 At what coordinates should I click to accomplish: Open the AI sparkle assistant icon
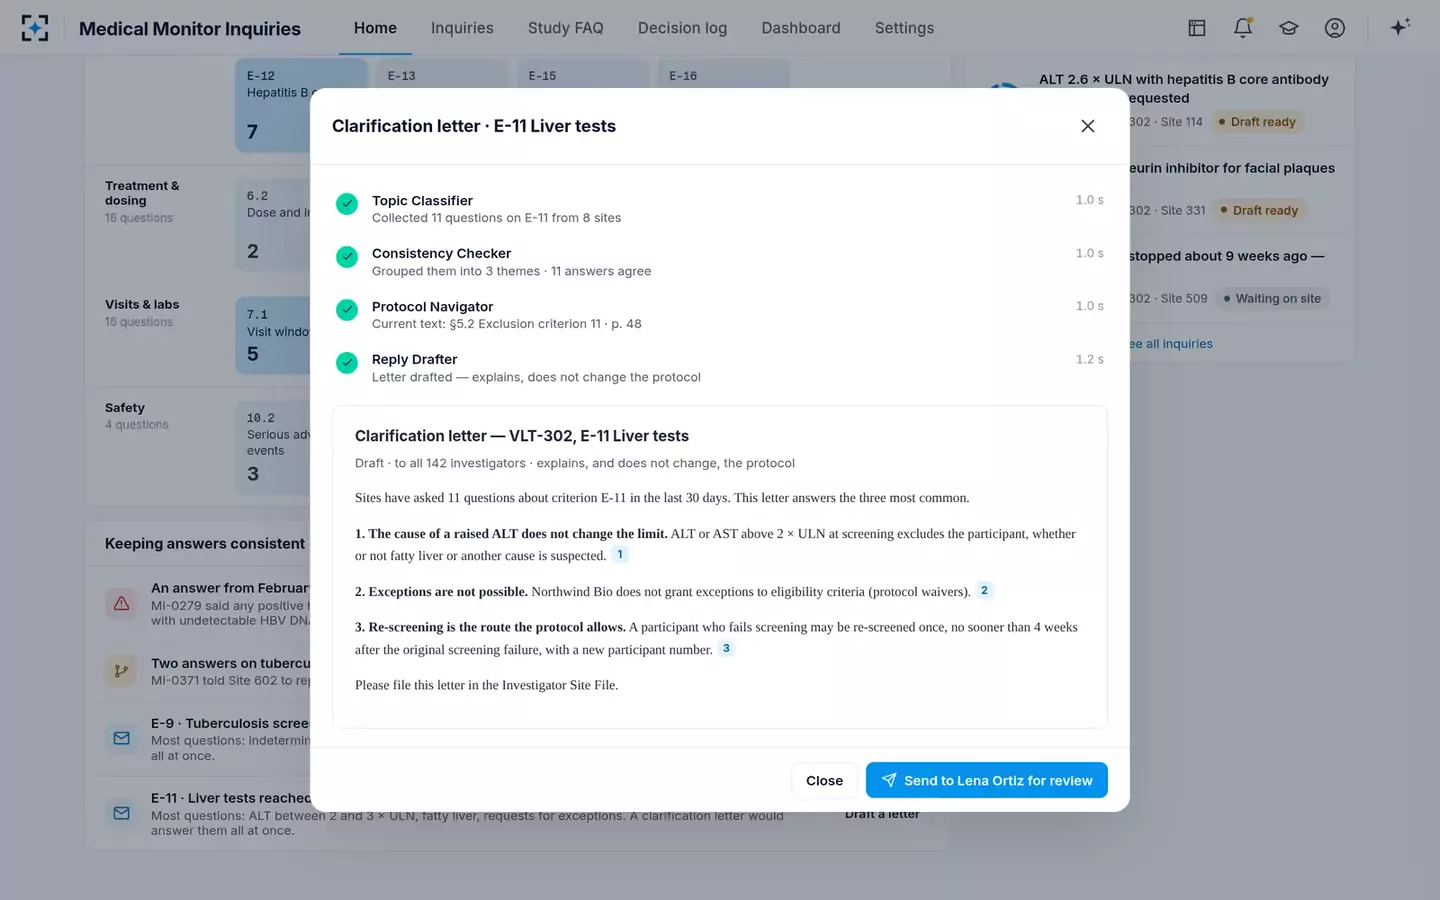(x=1400, y=27)
